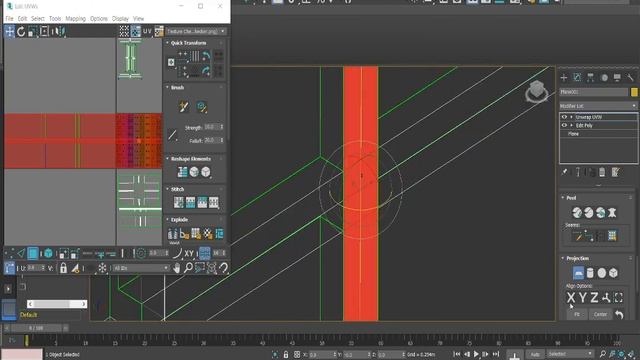The height and width of the screenshot is (360, 640).
Task: Select the Scale tool in UV editor
Action: pos(33,31)
